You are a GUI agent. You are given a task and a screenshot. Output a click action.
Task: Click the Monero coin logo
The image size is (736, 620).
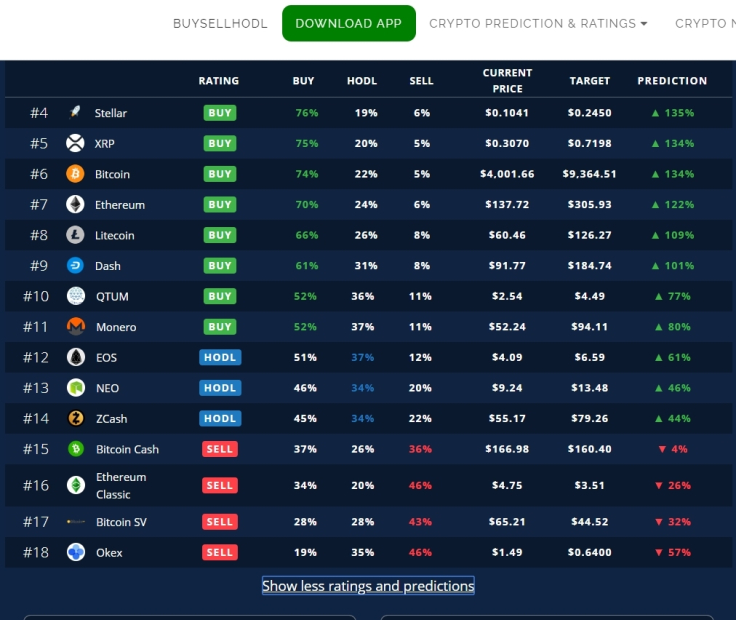tap(76, 327)
